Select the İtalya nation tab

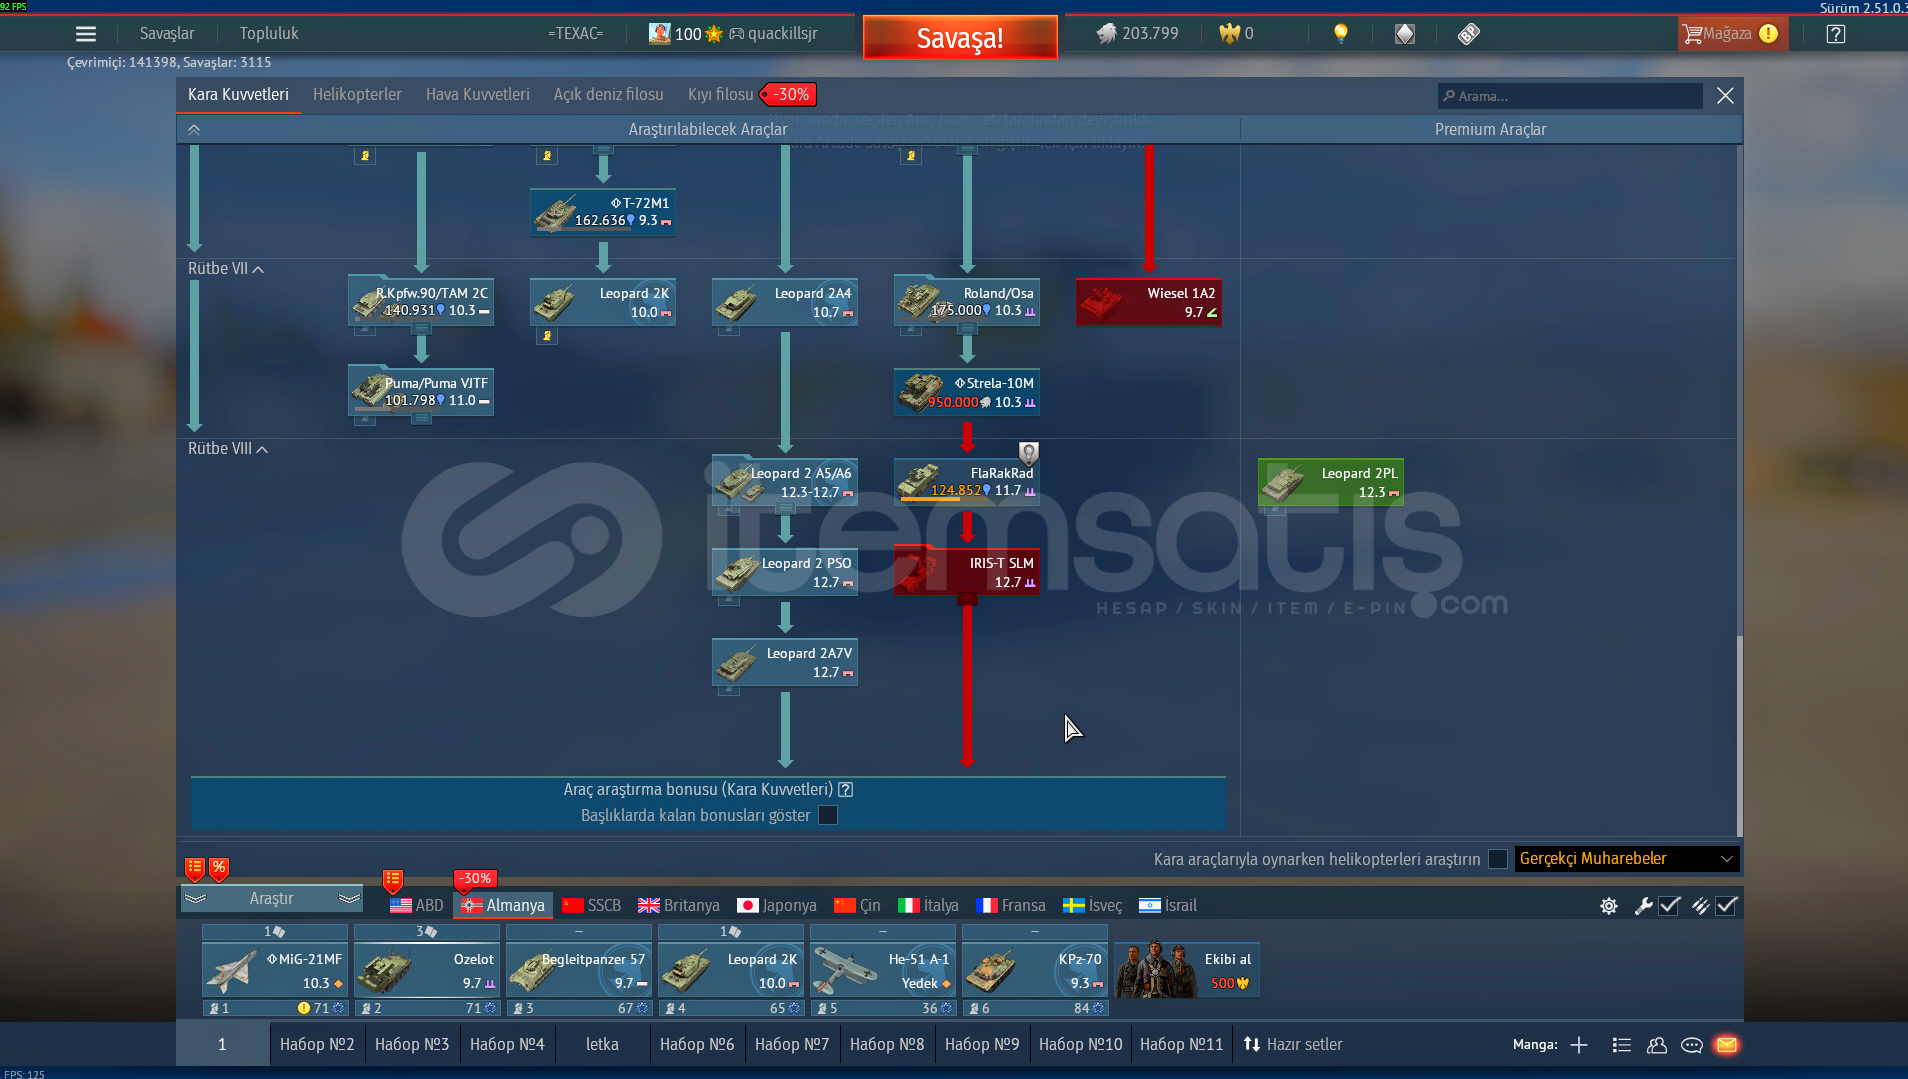(929, 906)
